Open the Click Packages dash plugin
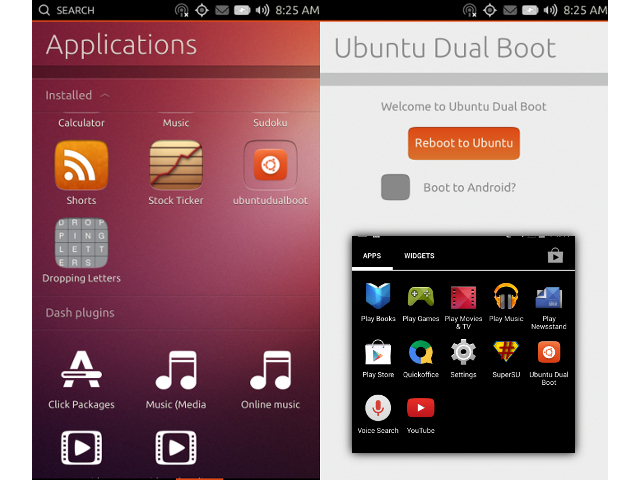The height and width of the screenshot is (480, 640). 81,369
